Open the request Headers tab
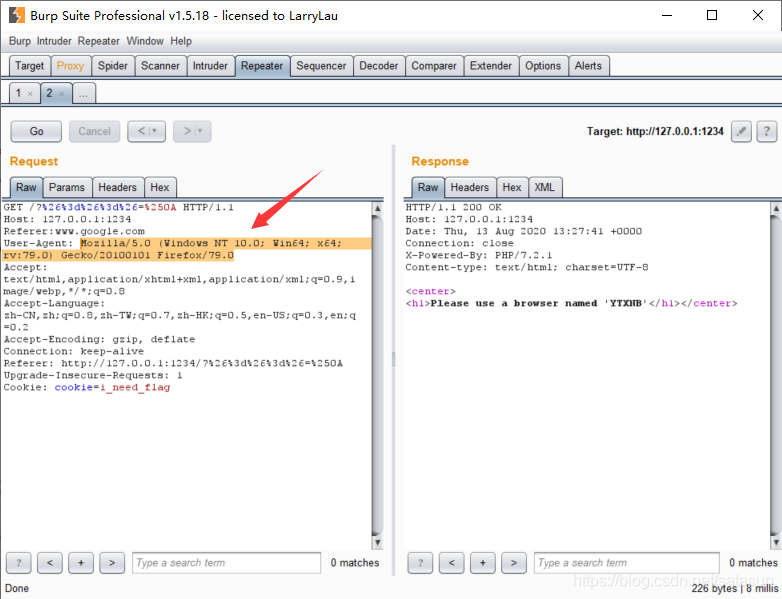 [x=117, y=188]
